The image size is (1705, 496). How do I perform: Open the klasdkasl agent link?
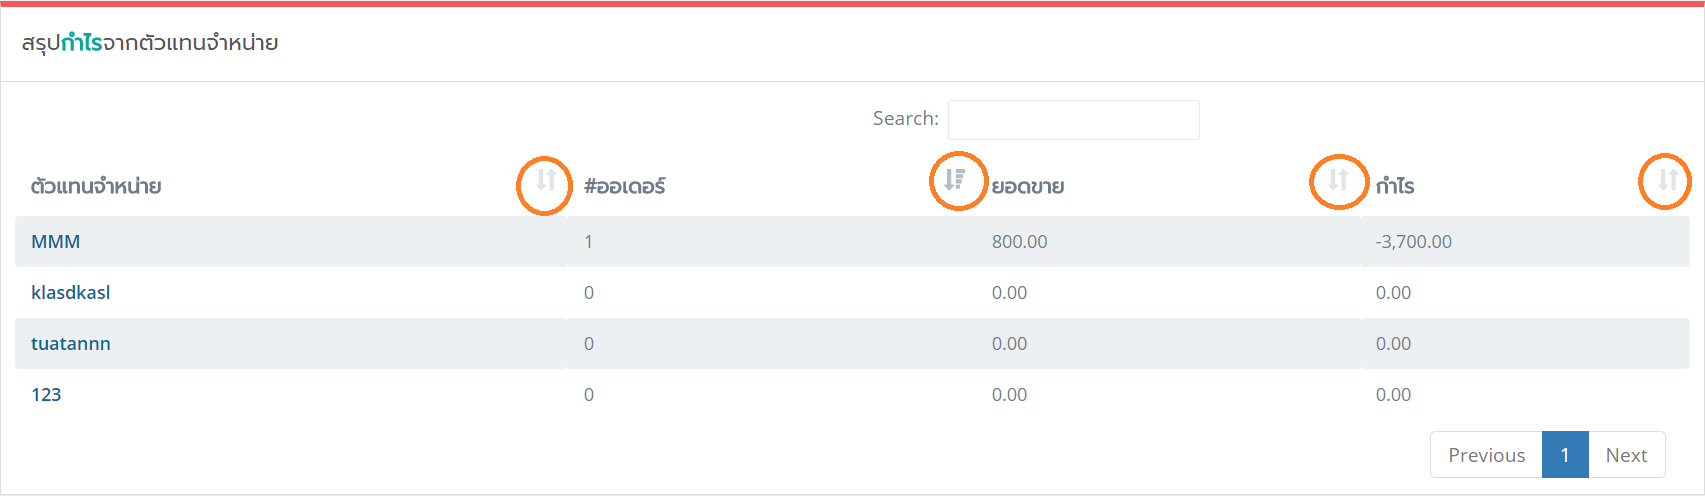tap(71, 293)
